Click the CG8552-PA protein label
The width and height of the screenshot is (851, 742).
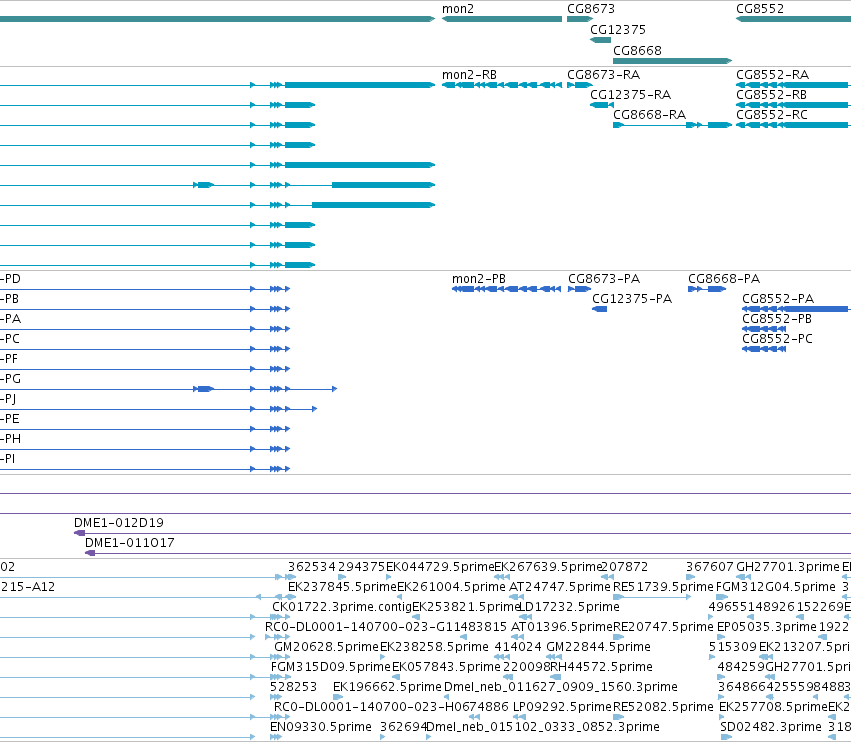point(778,299)
